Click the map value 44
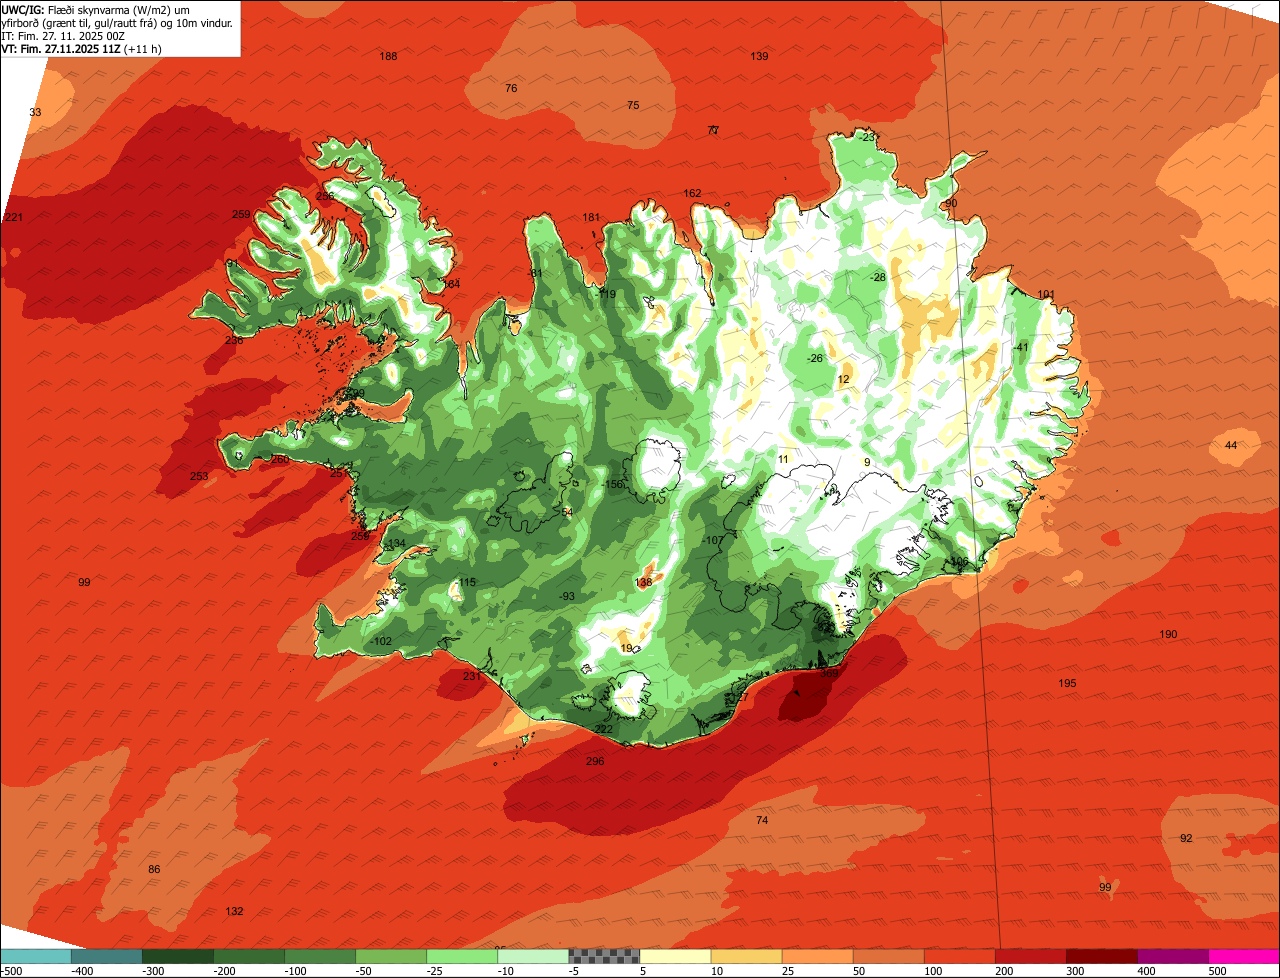Viewport: 1280px width, 978px height. (1231, 445)
